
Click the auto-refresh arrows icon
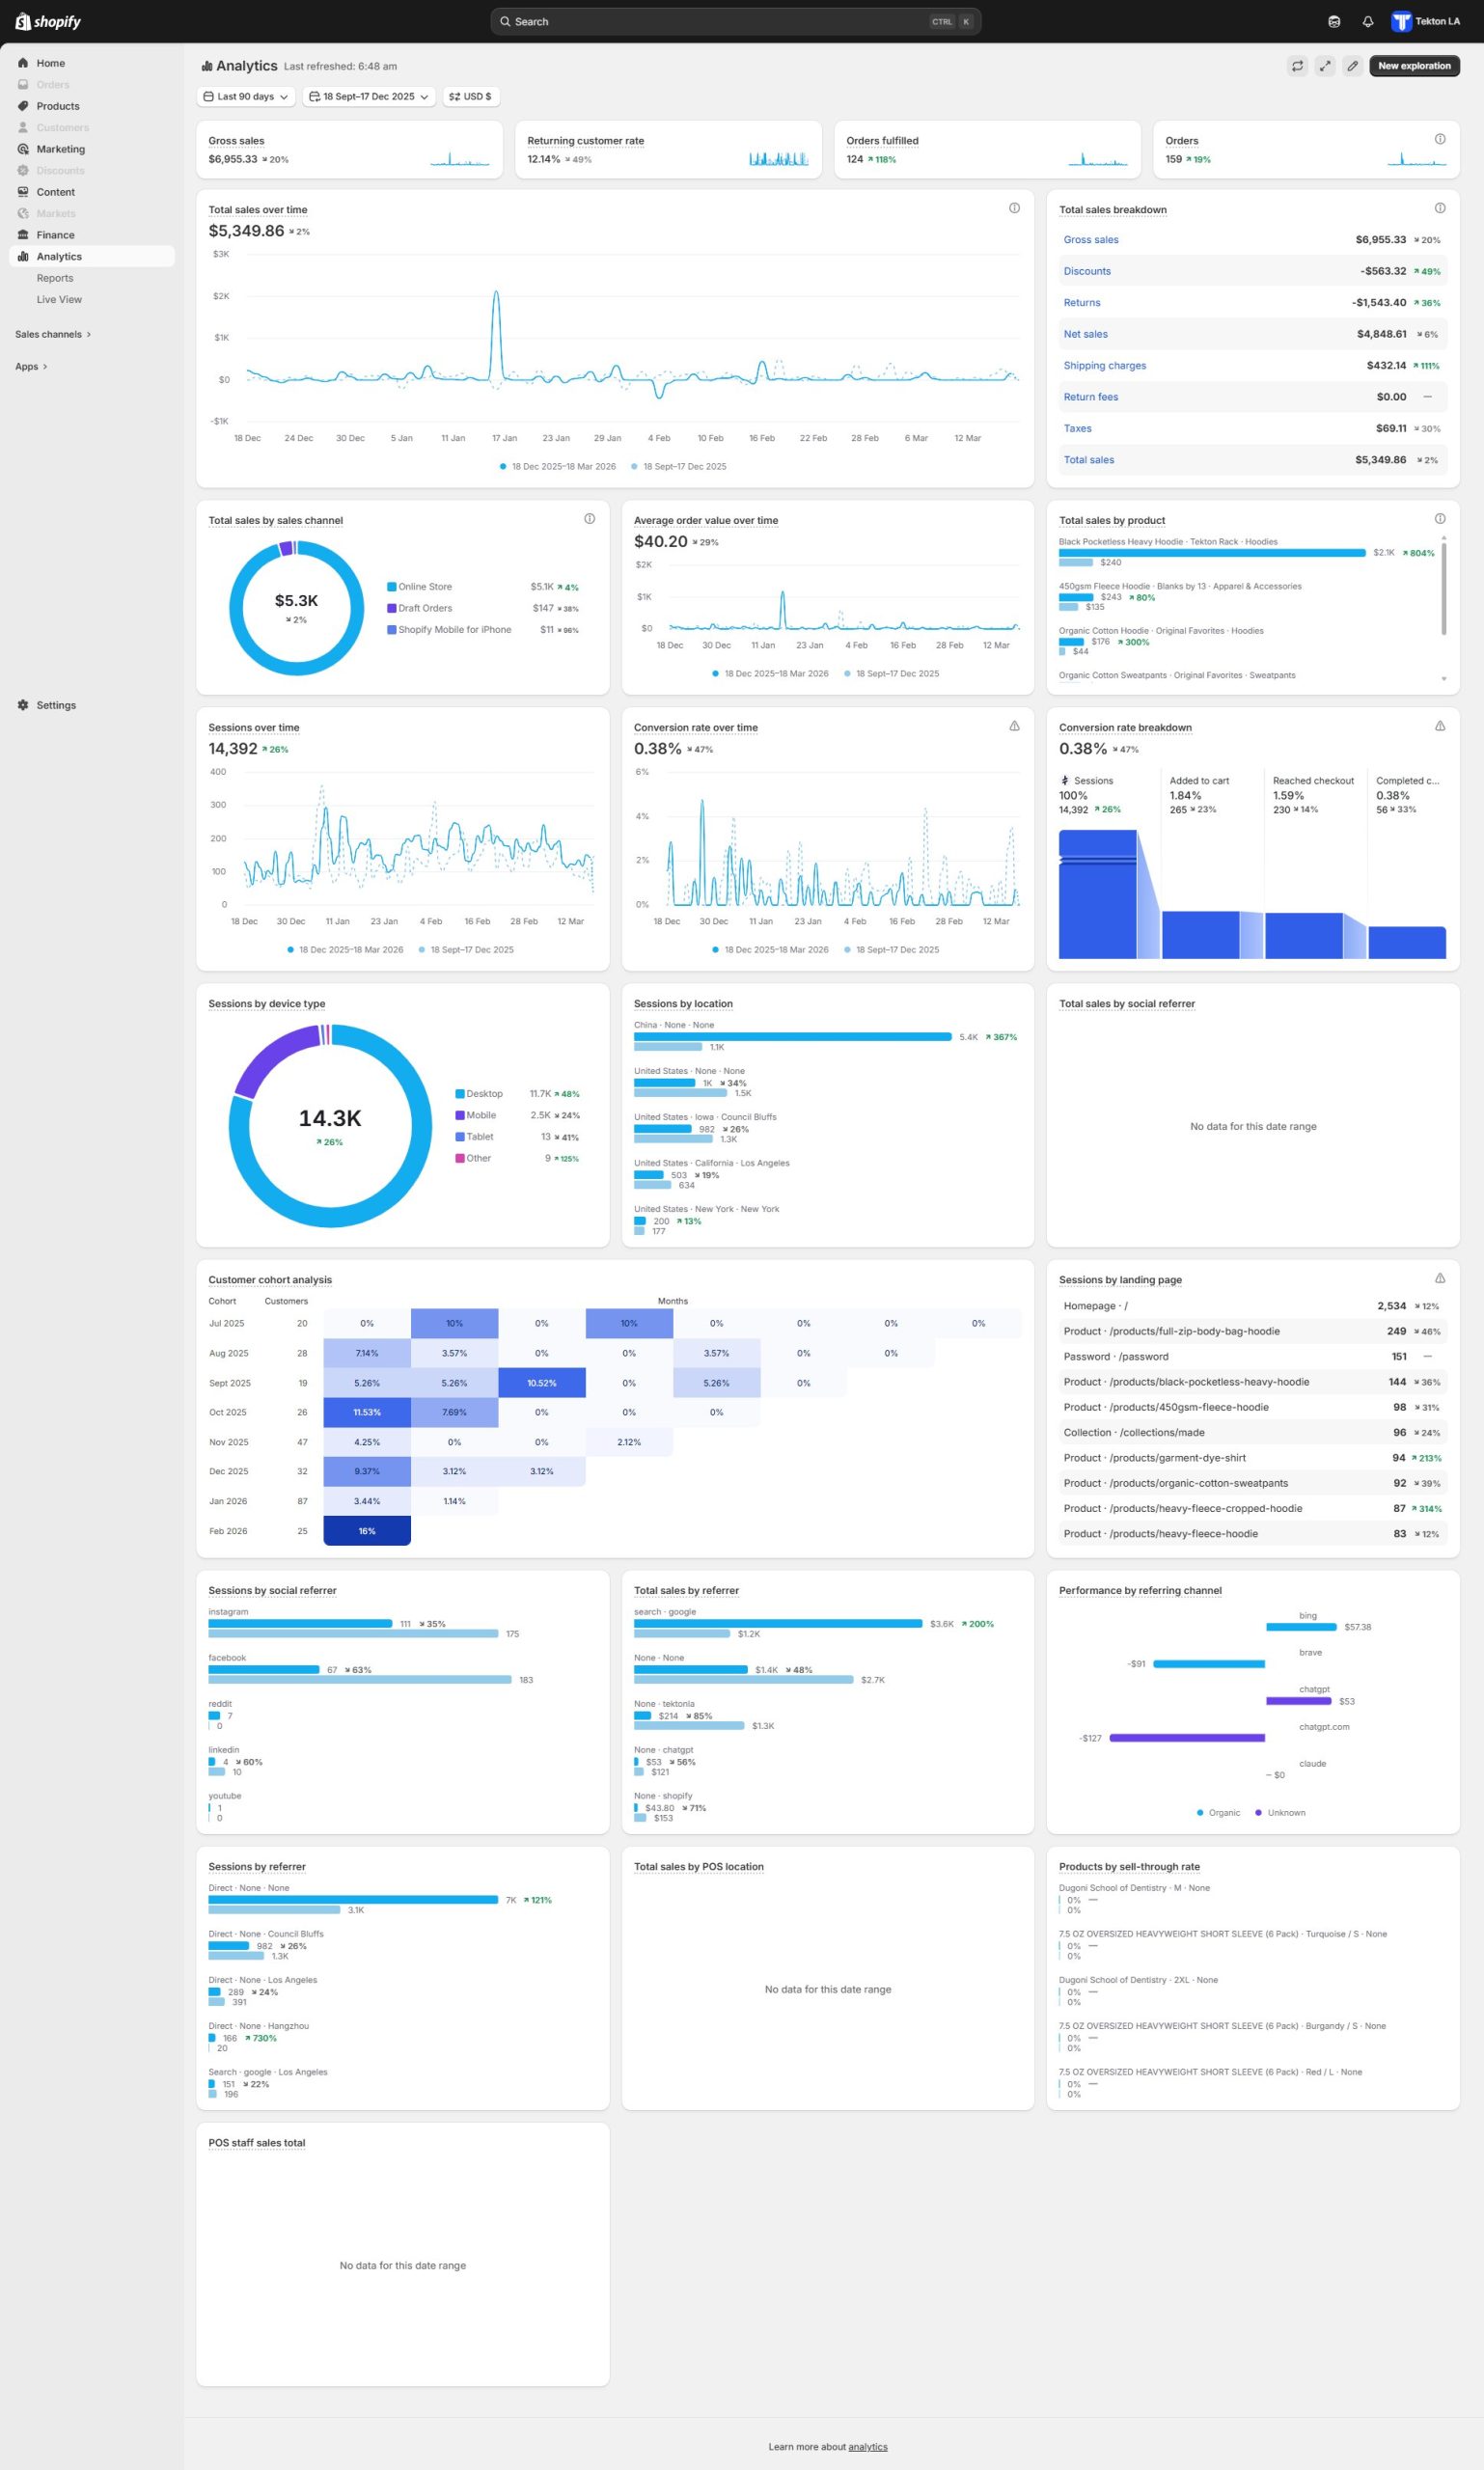point(1297,66)
